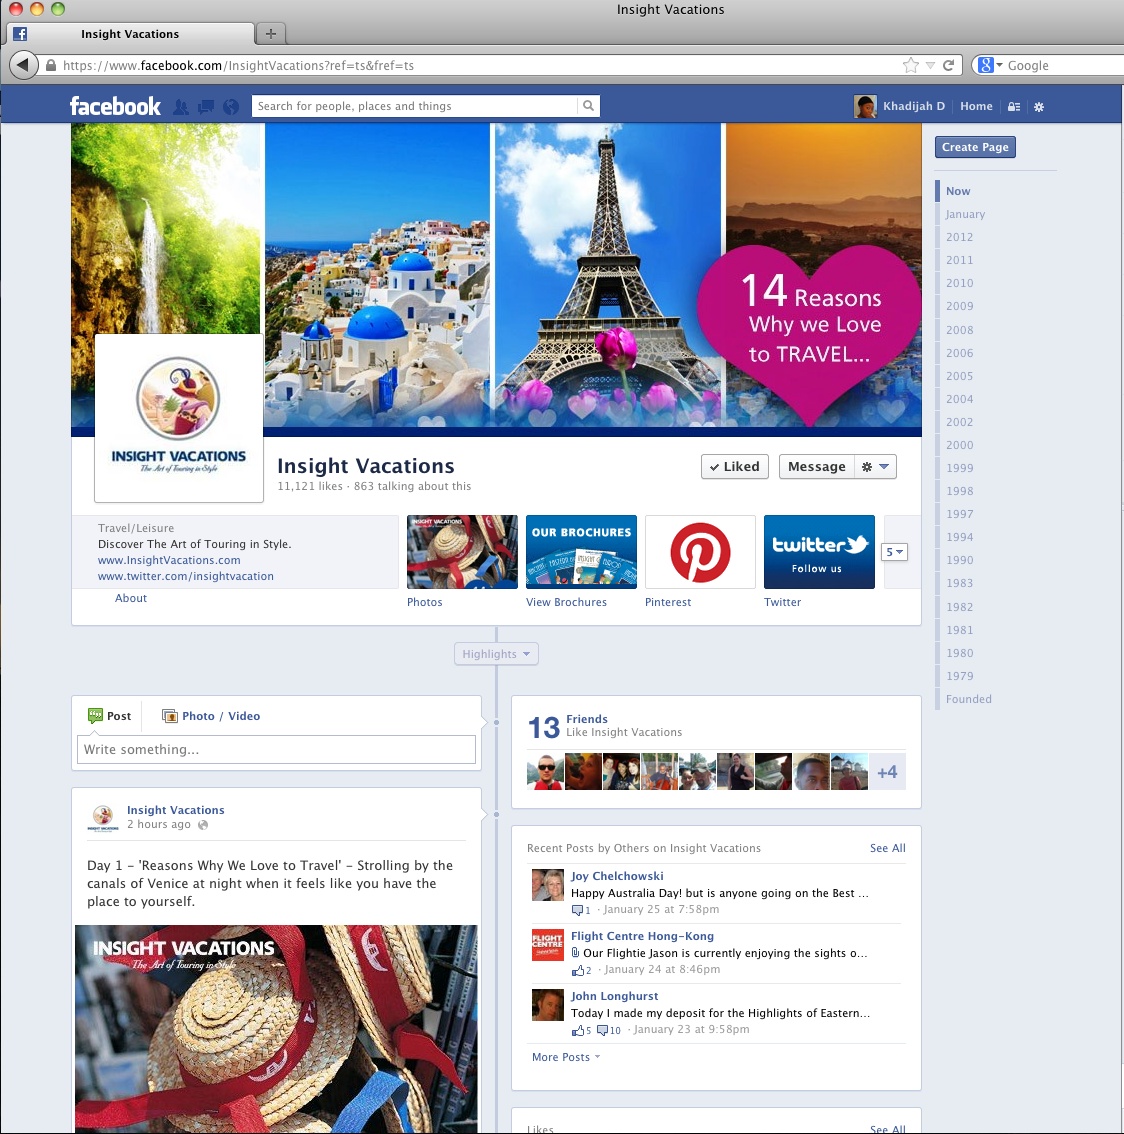Open Facebook friend requests icon
This screenshot has height=1134, width=1124.
coord(181,107)
